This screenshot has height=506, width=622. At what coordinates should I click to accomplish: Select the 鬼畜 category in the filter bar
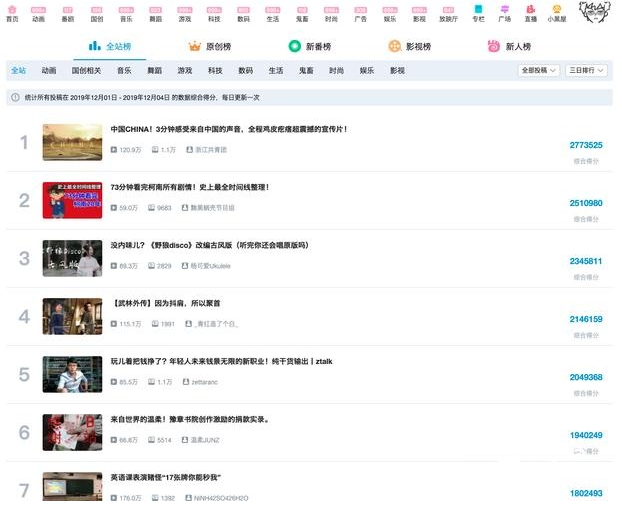click(x=306, y=71)
